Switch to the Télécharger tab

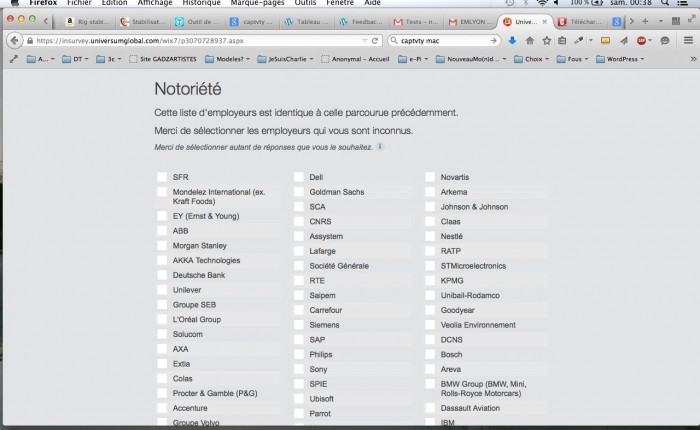pos(580,21)
